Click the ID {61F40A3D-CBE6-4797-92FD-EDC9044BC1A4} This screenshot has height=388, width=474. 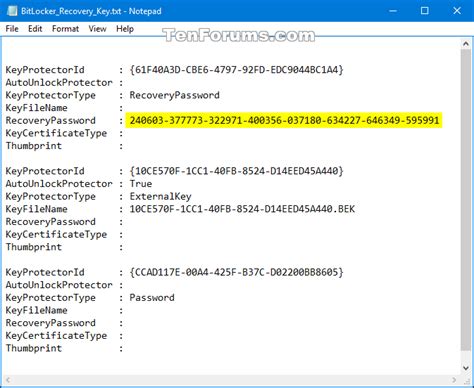click(x=236, y=70)
